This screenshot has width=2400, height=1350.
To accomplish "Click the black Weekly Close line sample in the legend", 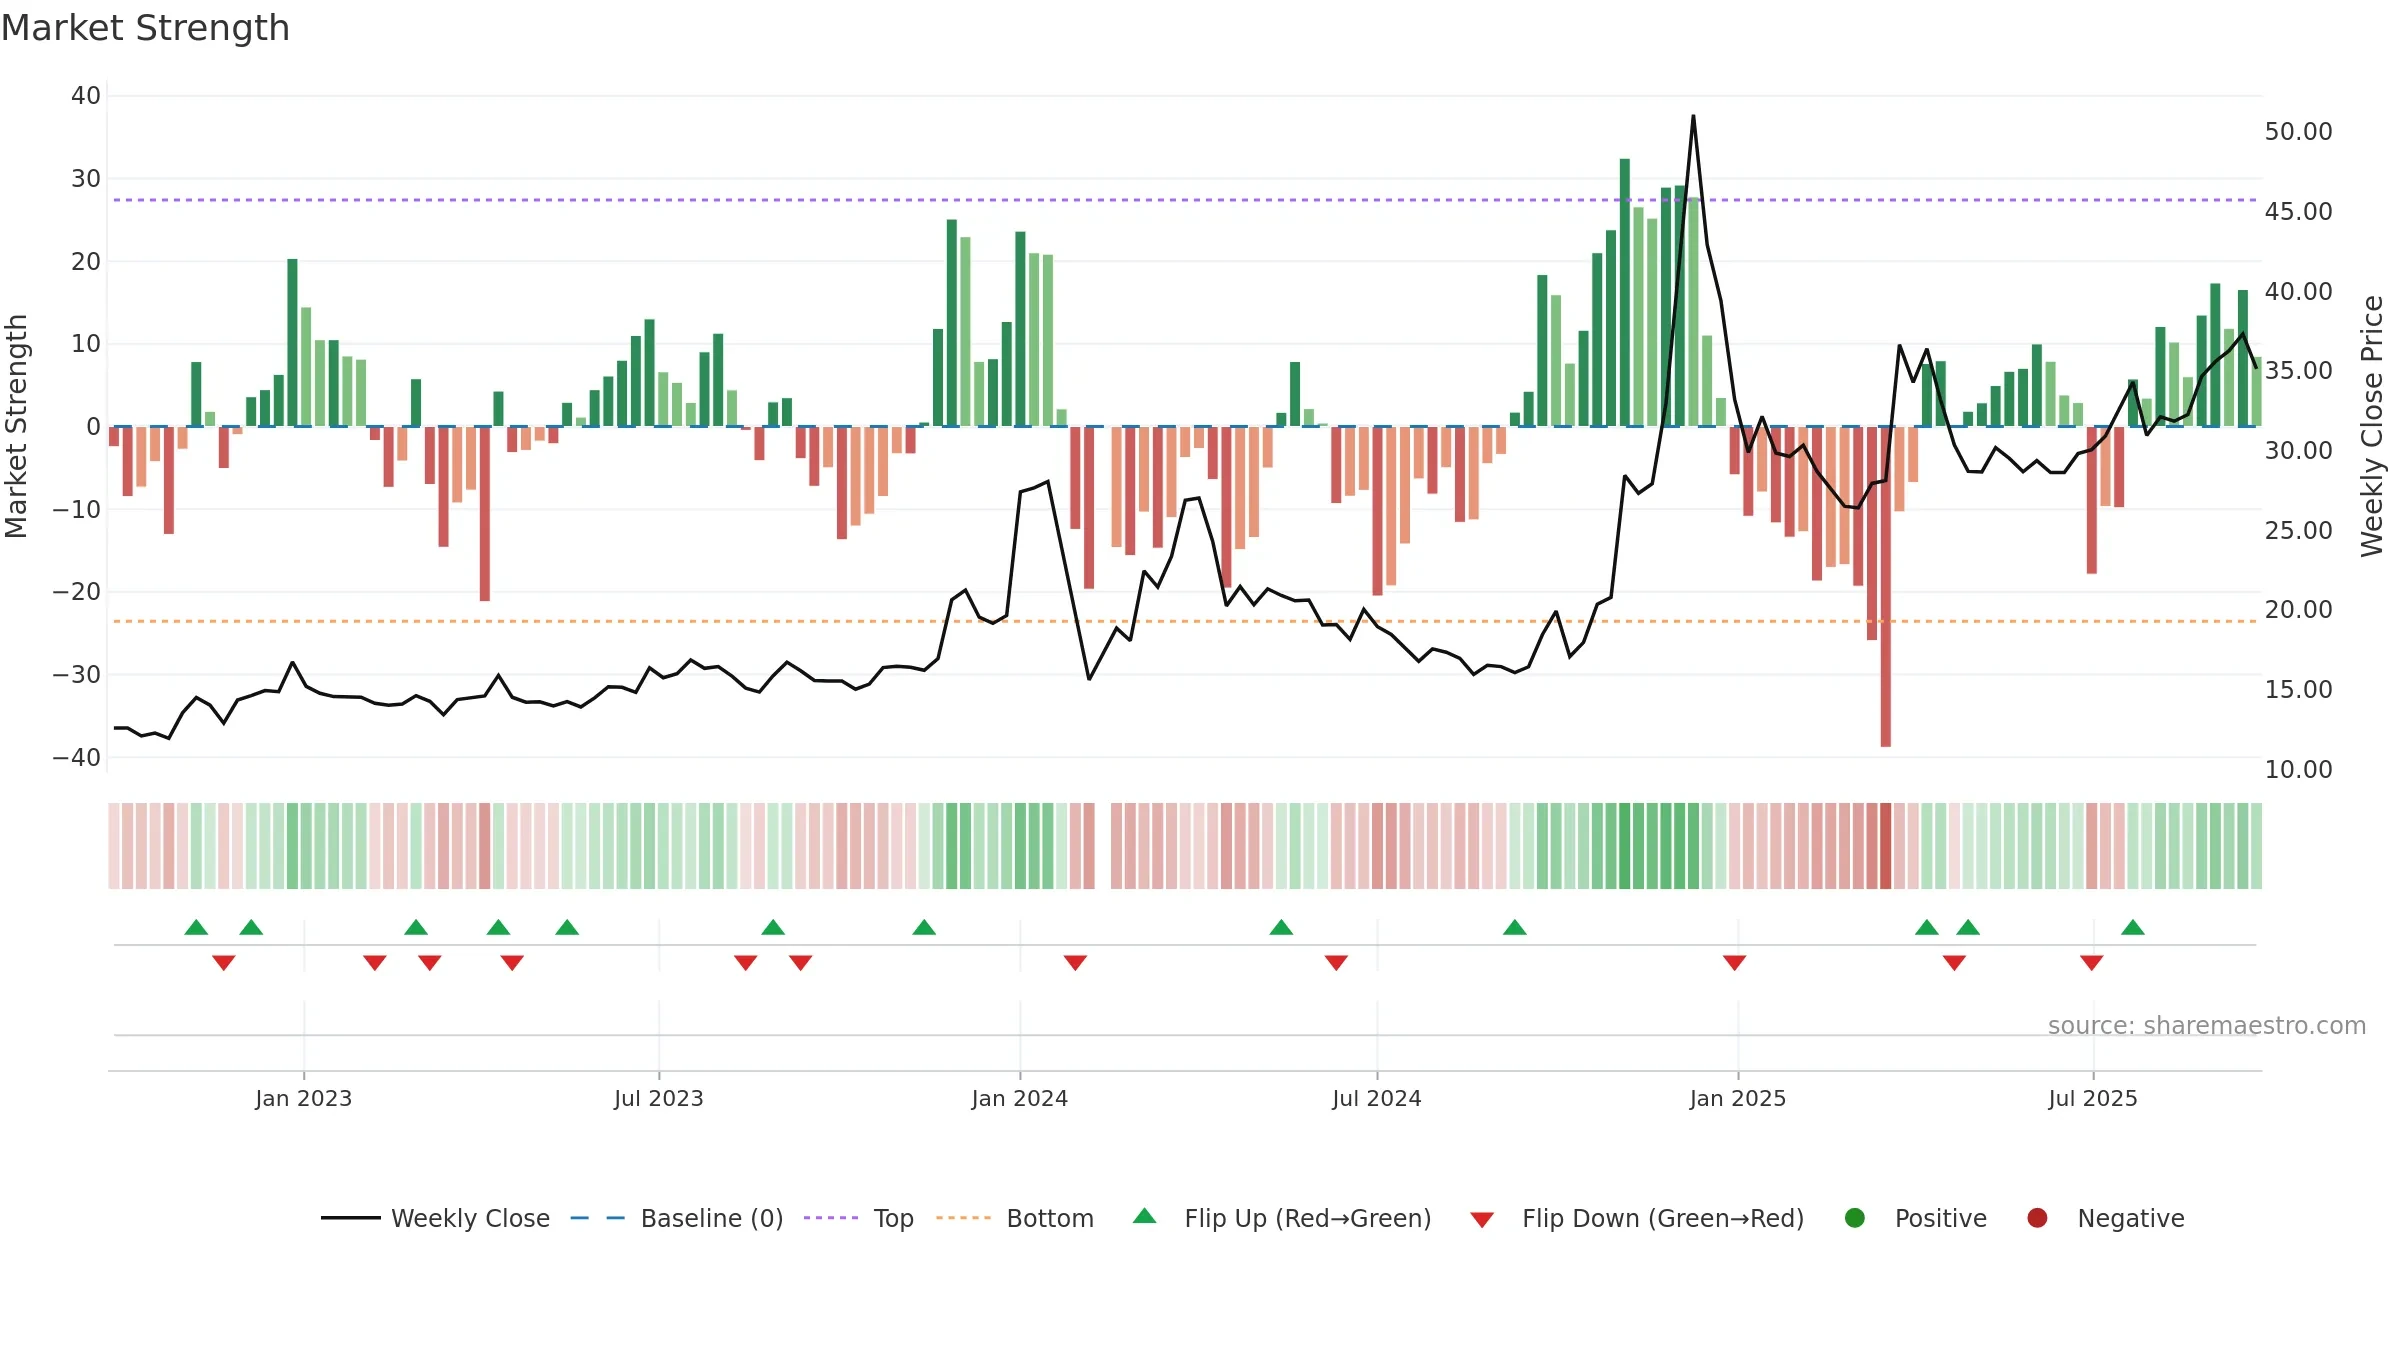I will pyautogui.click(x=351, y=1218).
